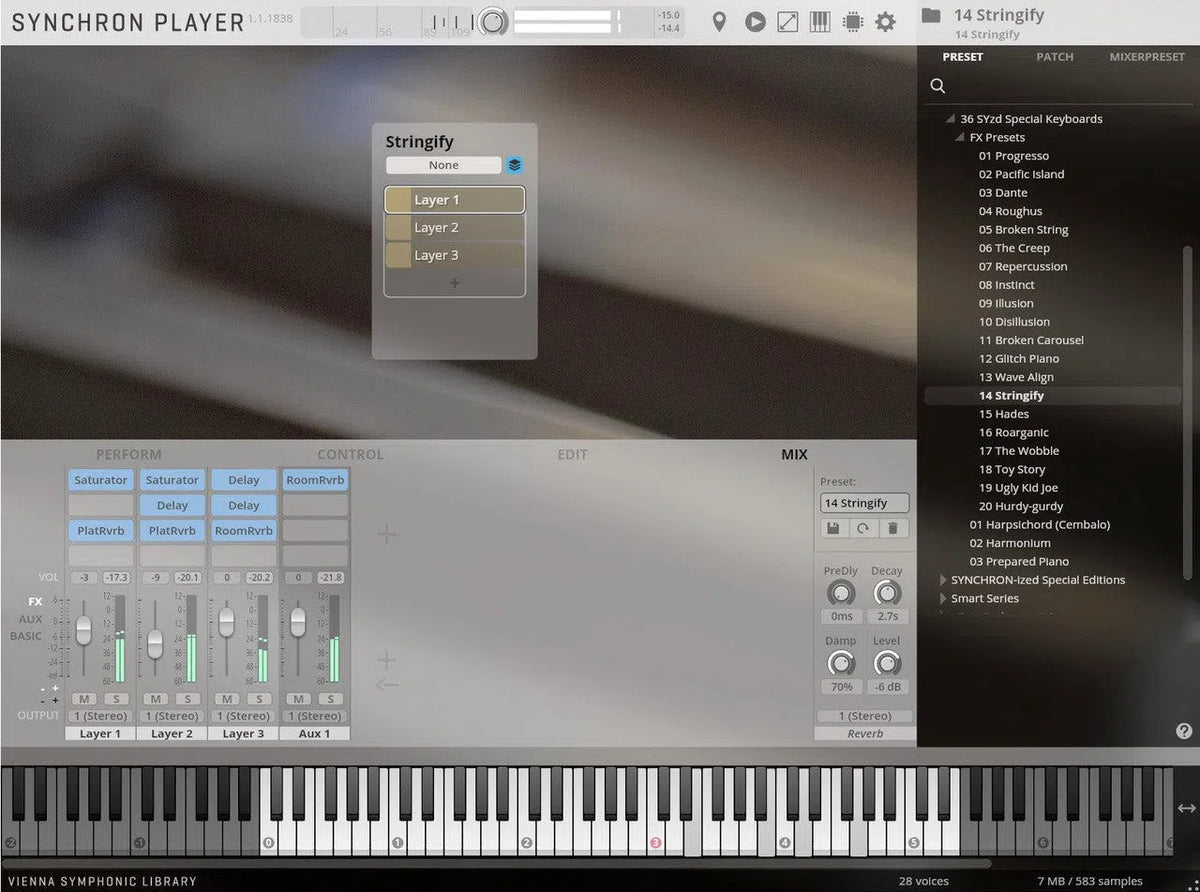
Task: Open the None dropdown in Stringify panel
Action: tap(444, 164)
